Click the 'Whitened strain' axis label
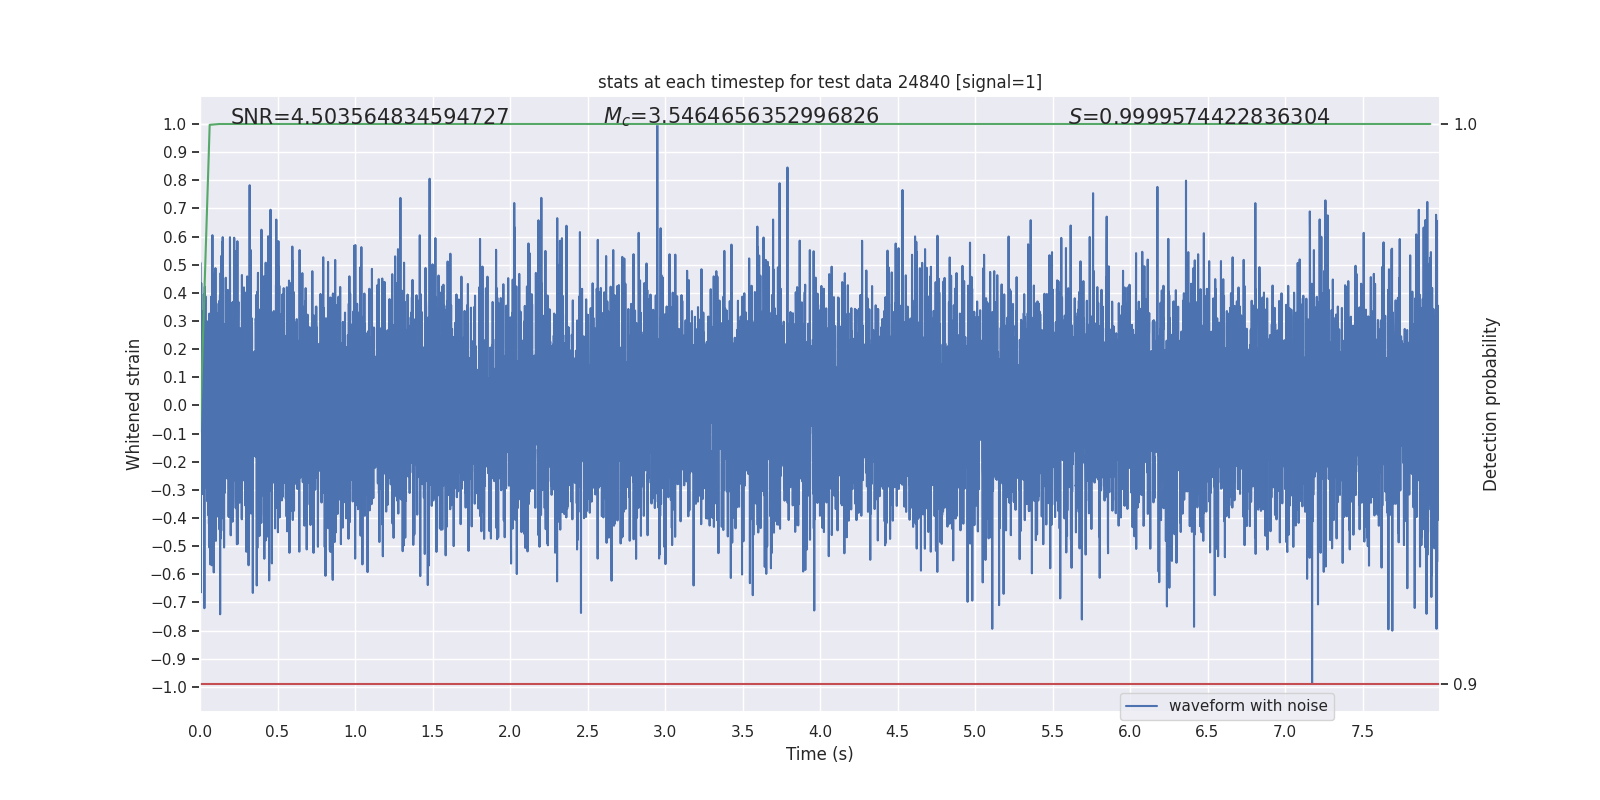 pos(133,404)
